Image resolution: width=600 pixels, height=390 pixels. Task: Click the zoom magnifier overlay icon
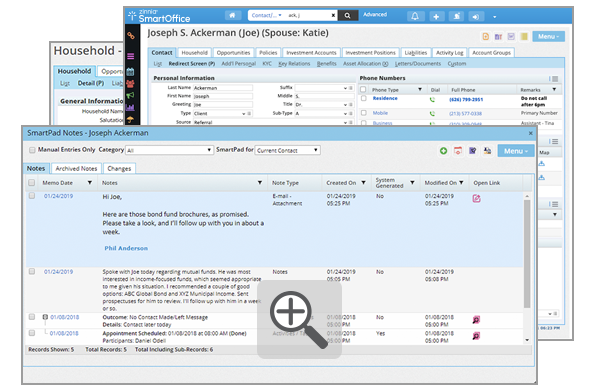[x=299, y=319]
